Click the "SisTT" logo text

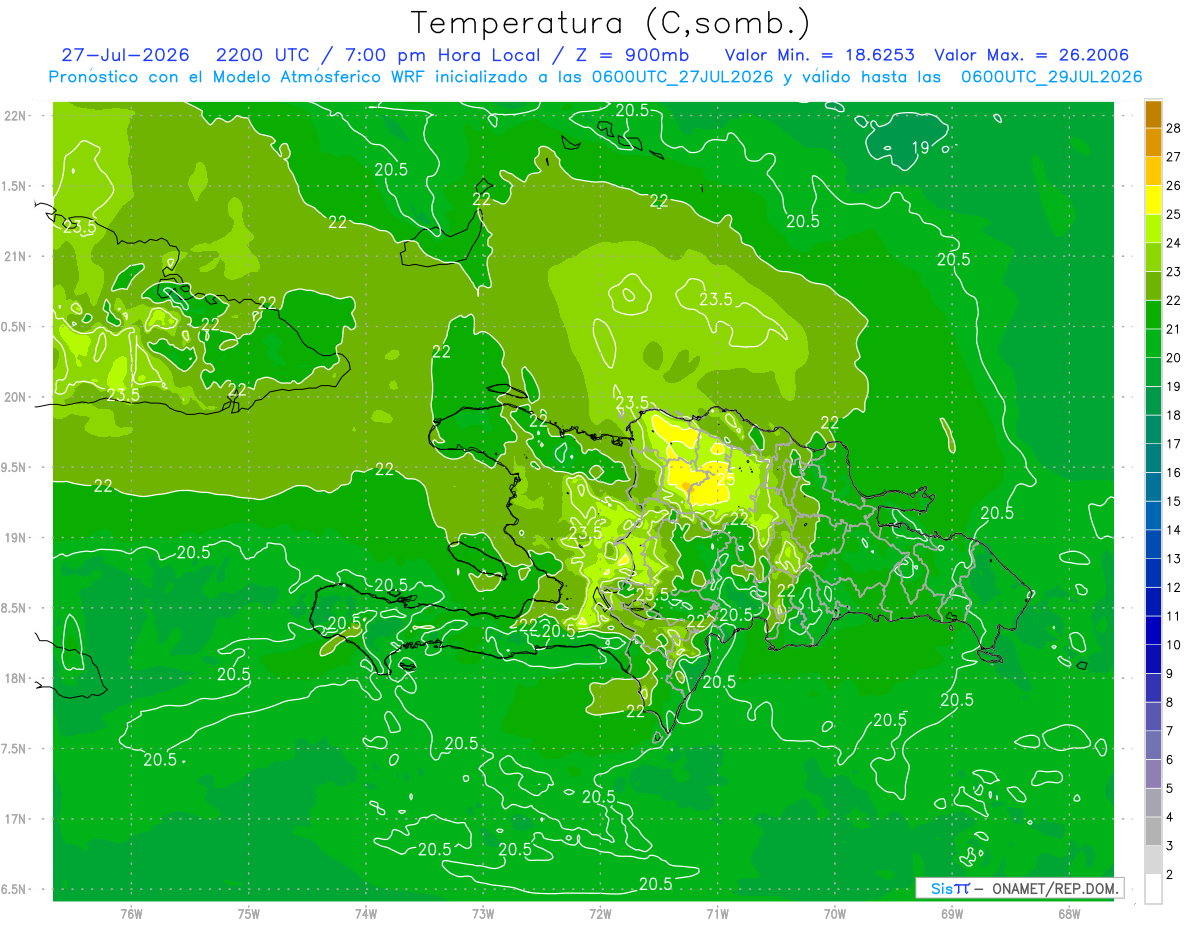[950, 888]
